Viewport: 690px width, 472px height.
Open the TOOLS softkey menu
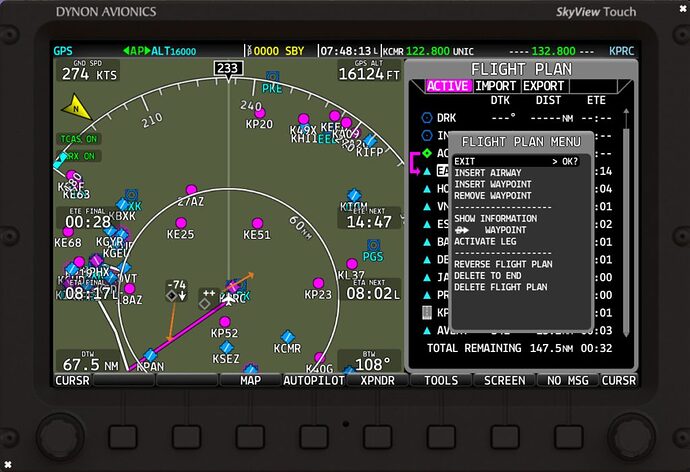point(441,380)
